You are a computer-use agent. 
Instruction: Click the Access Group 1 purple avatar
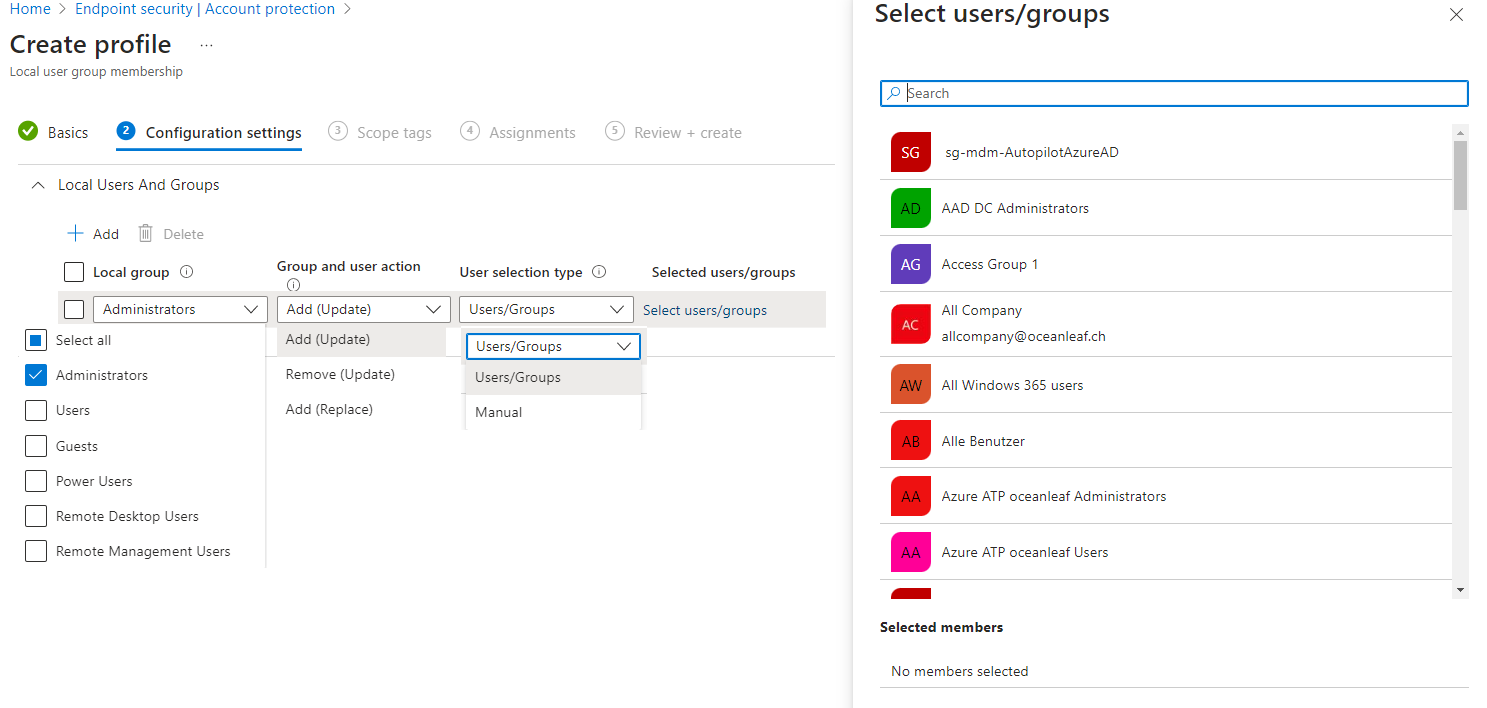(x=910, y=264)
